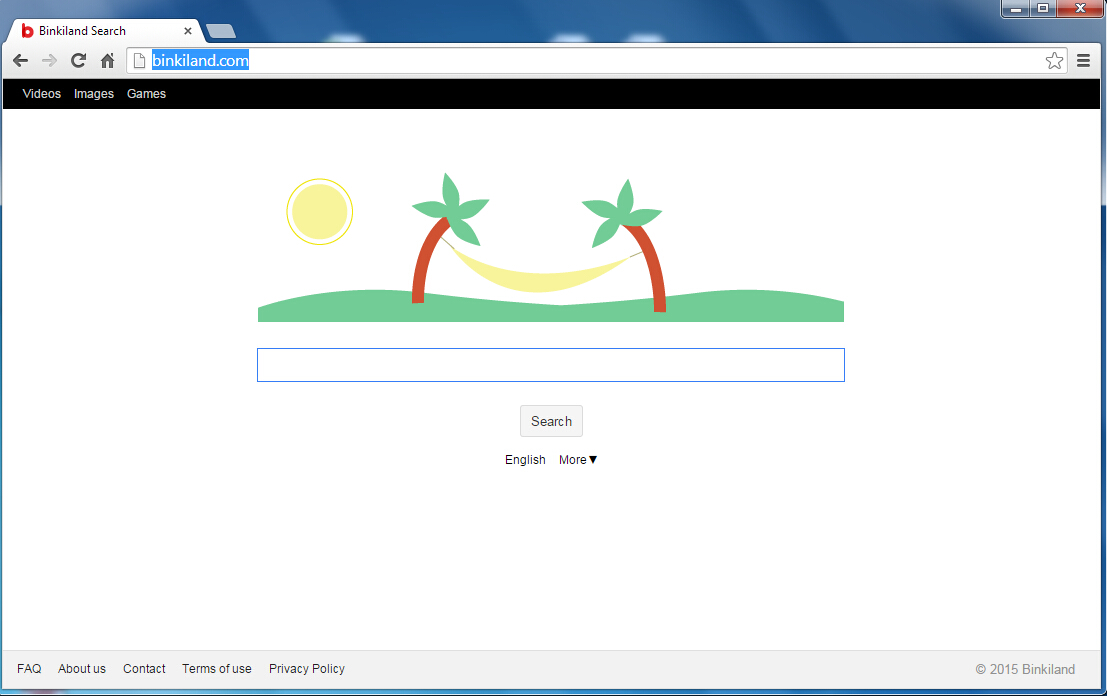Screen dimensions: 1107x696
Task: Click the red Binkiland favicon on the tab
Action: pyautogui.click(x=28, y=31)
